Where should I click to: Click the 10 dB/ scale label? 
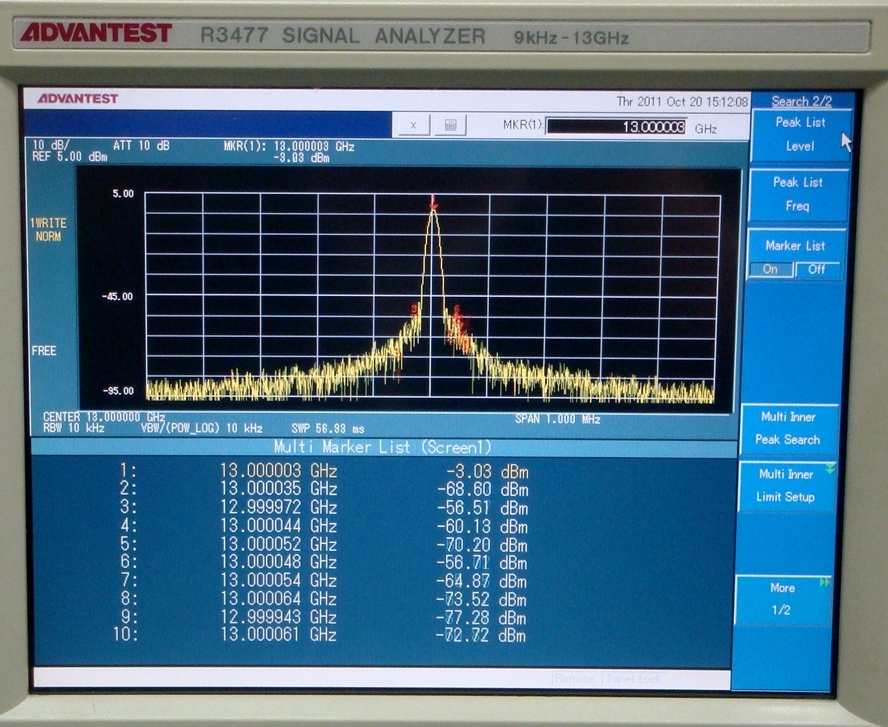pyautogui.click(x=52, y=145)
